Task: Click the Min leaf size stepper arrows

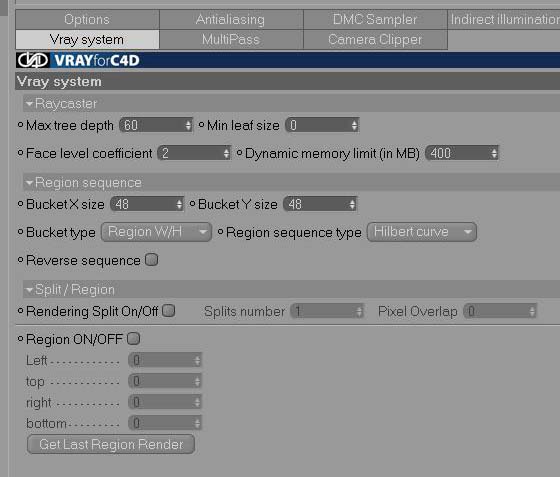Action: coord(354,125)
